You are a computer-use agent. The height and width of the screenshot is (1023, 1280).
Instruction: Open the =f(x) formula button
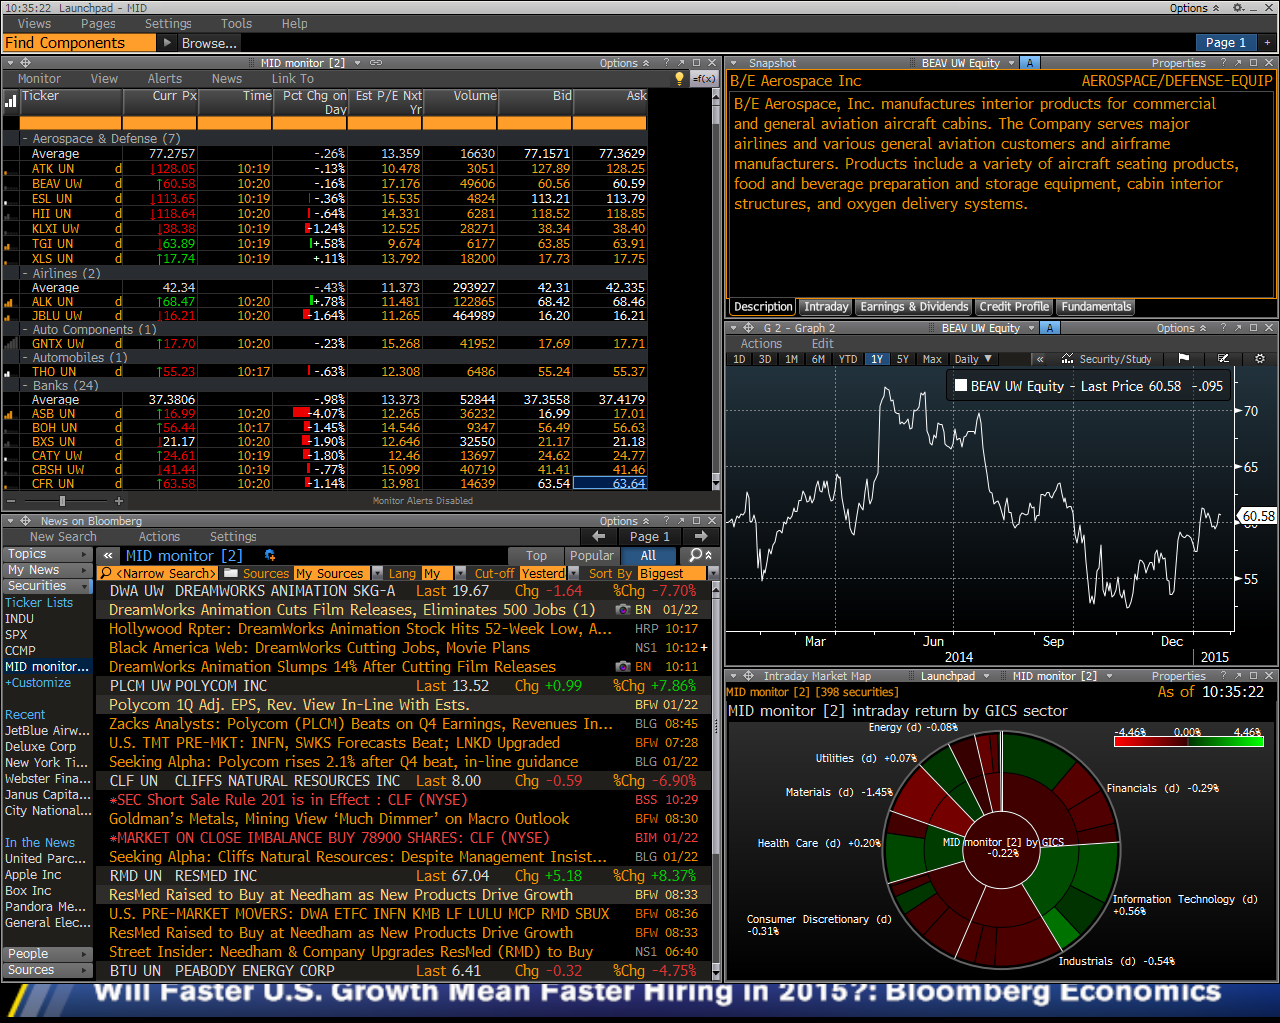(704, 78)
